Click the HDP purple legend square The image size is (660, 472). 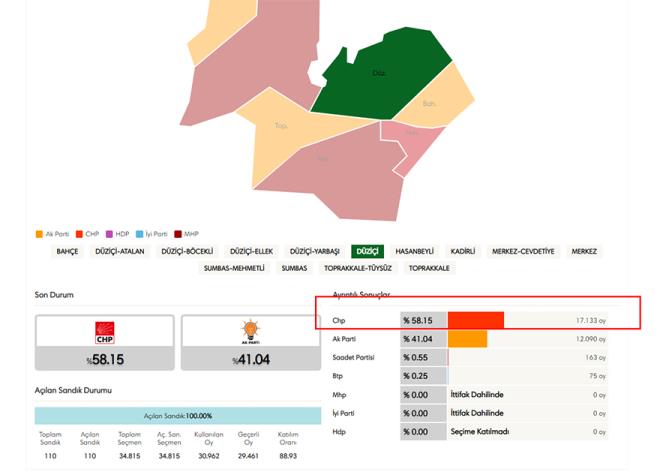(109, 233)
